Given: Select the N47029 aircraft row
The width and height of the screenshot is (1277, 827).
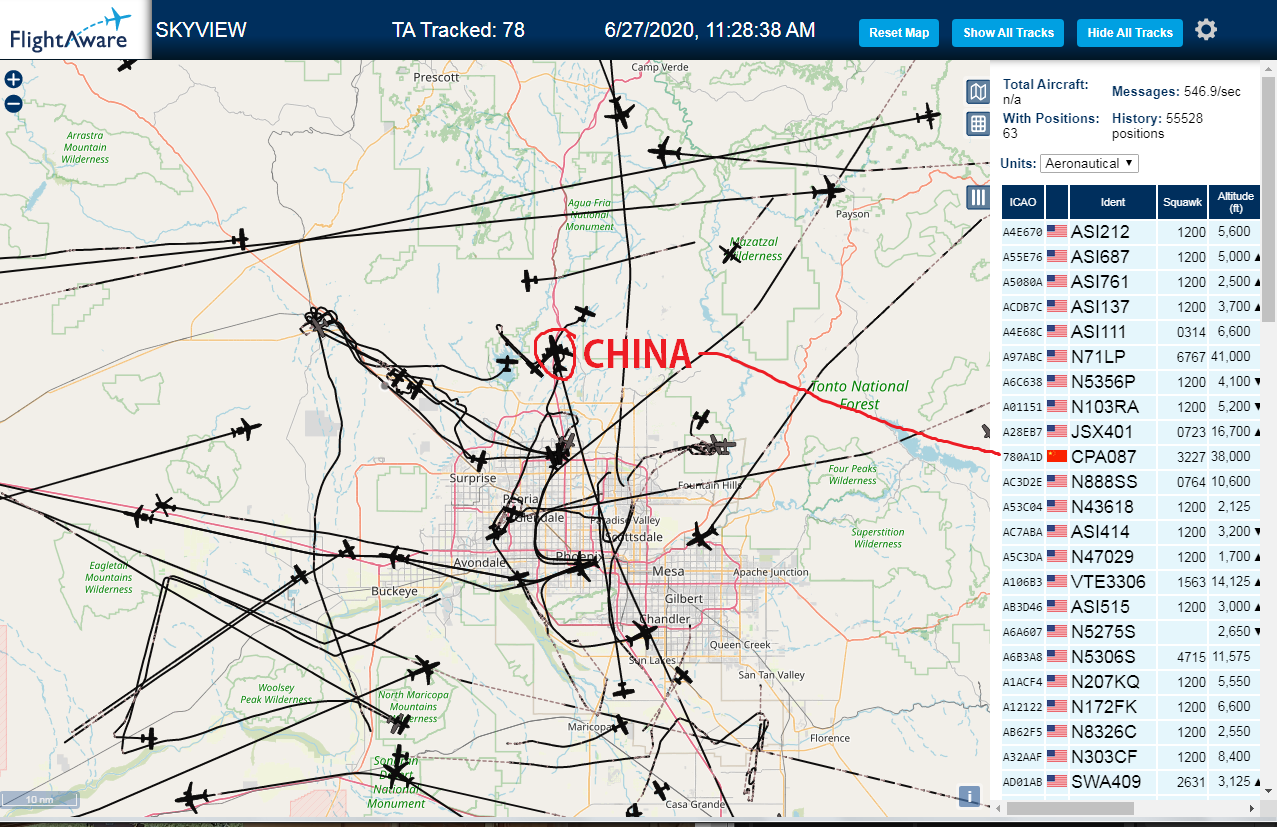Looking at the screenshot, I should pyautogui.click(x=1131, y=556).
